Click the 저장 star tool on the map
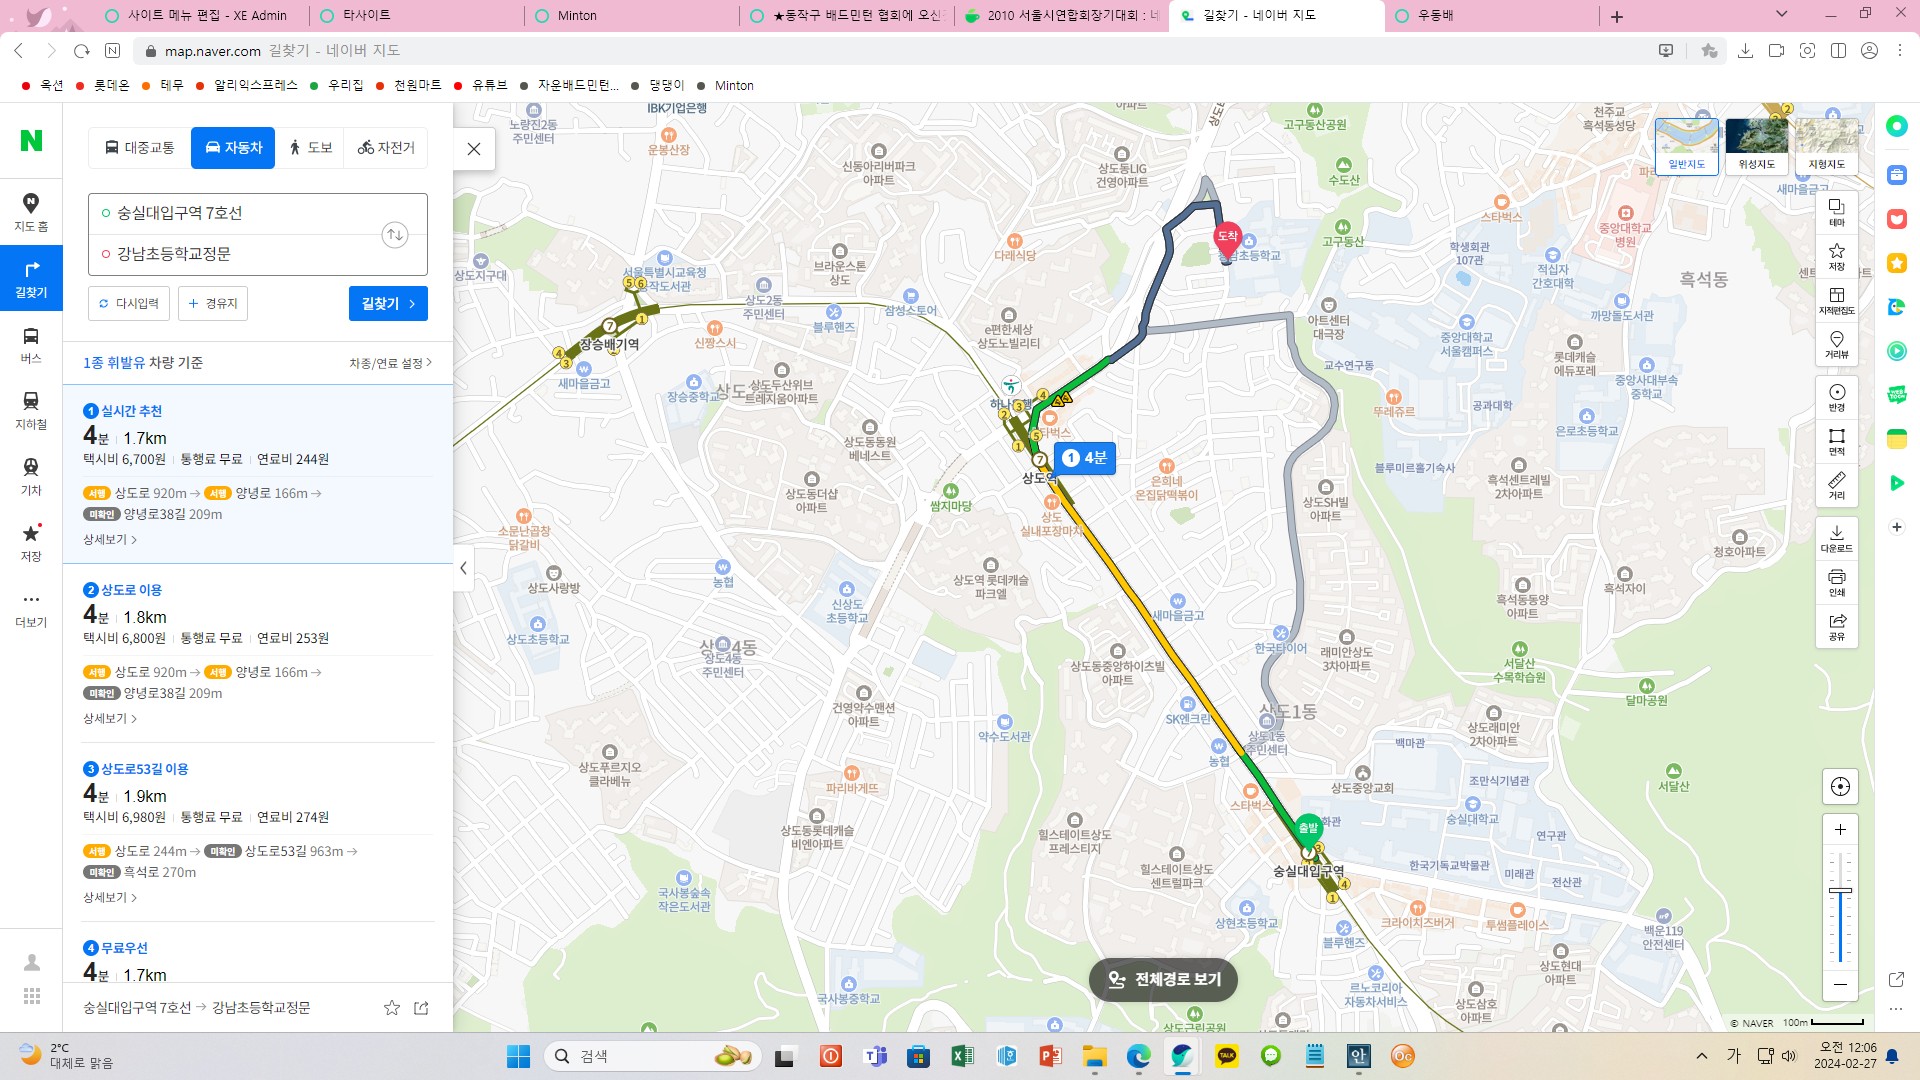 [x=1836, y=256]
